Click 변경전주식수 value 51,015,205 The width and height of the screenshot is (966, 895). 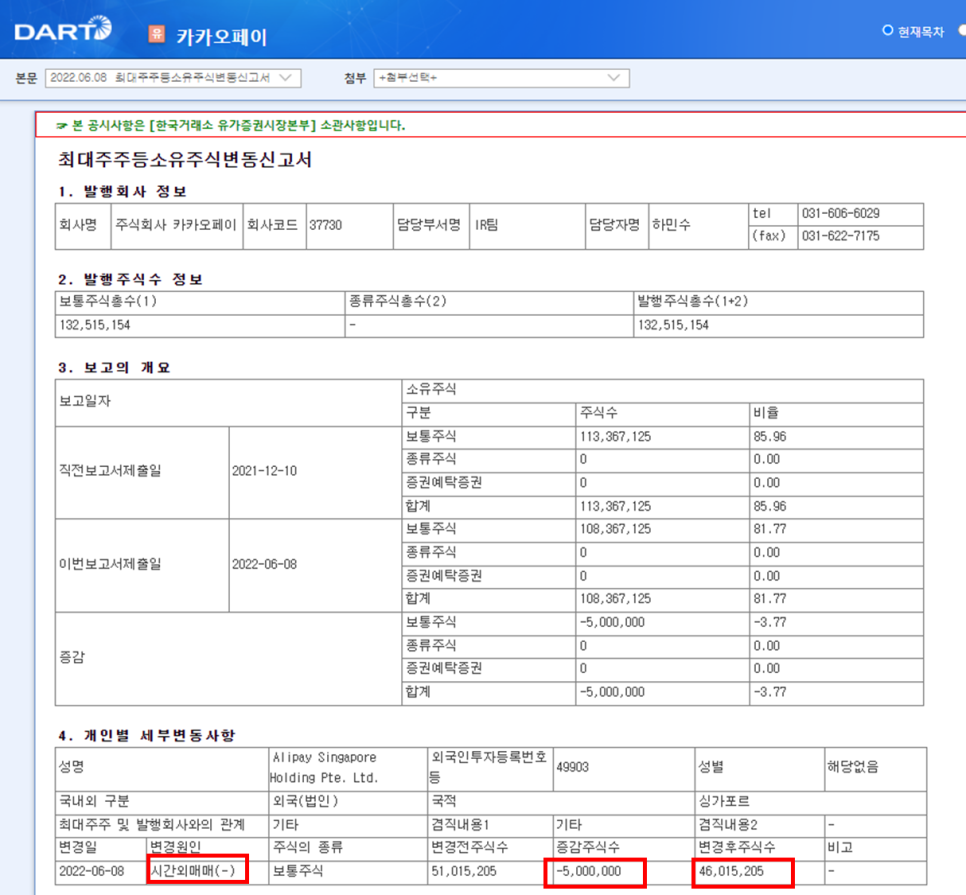[464, 872]
